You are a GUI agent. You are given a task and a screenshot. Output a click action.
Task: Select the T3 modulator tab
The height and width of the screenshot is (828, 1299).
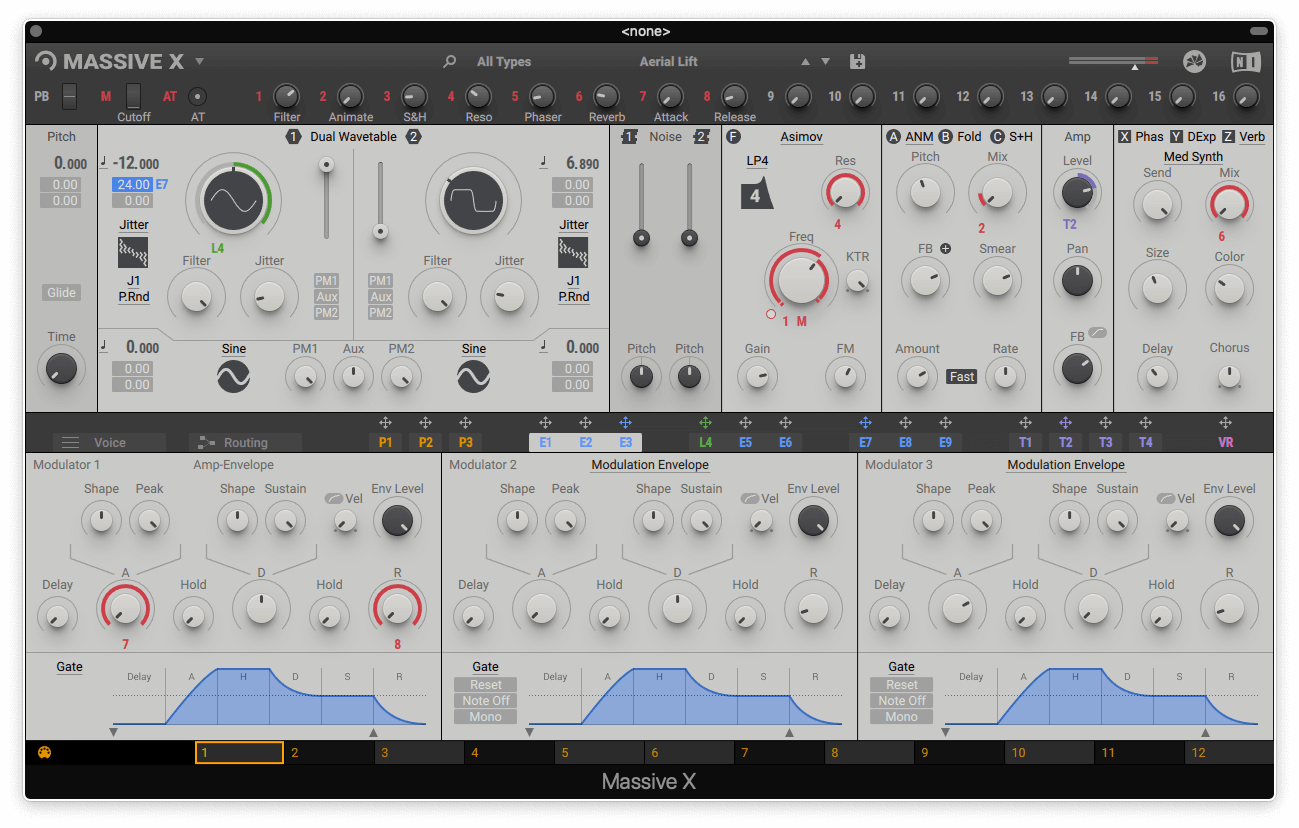1105,442
